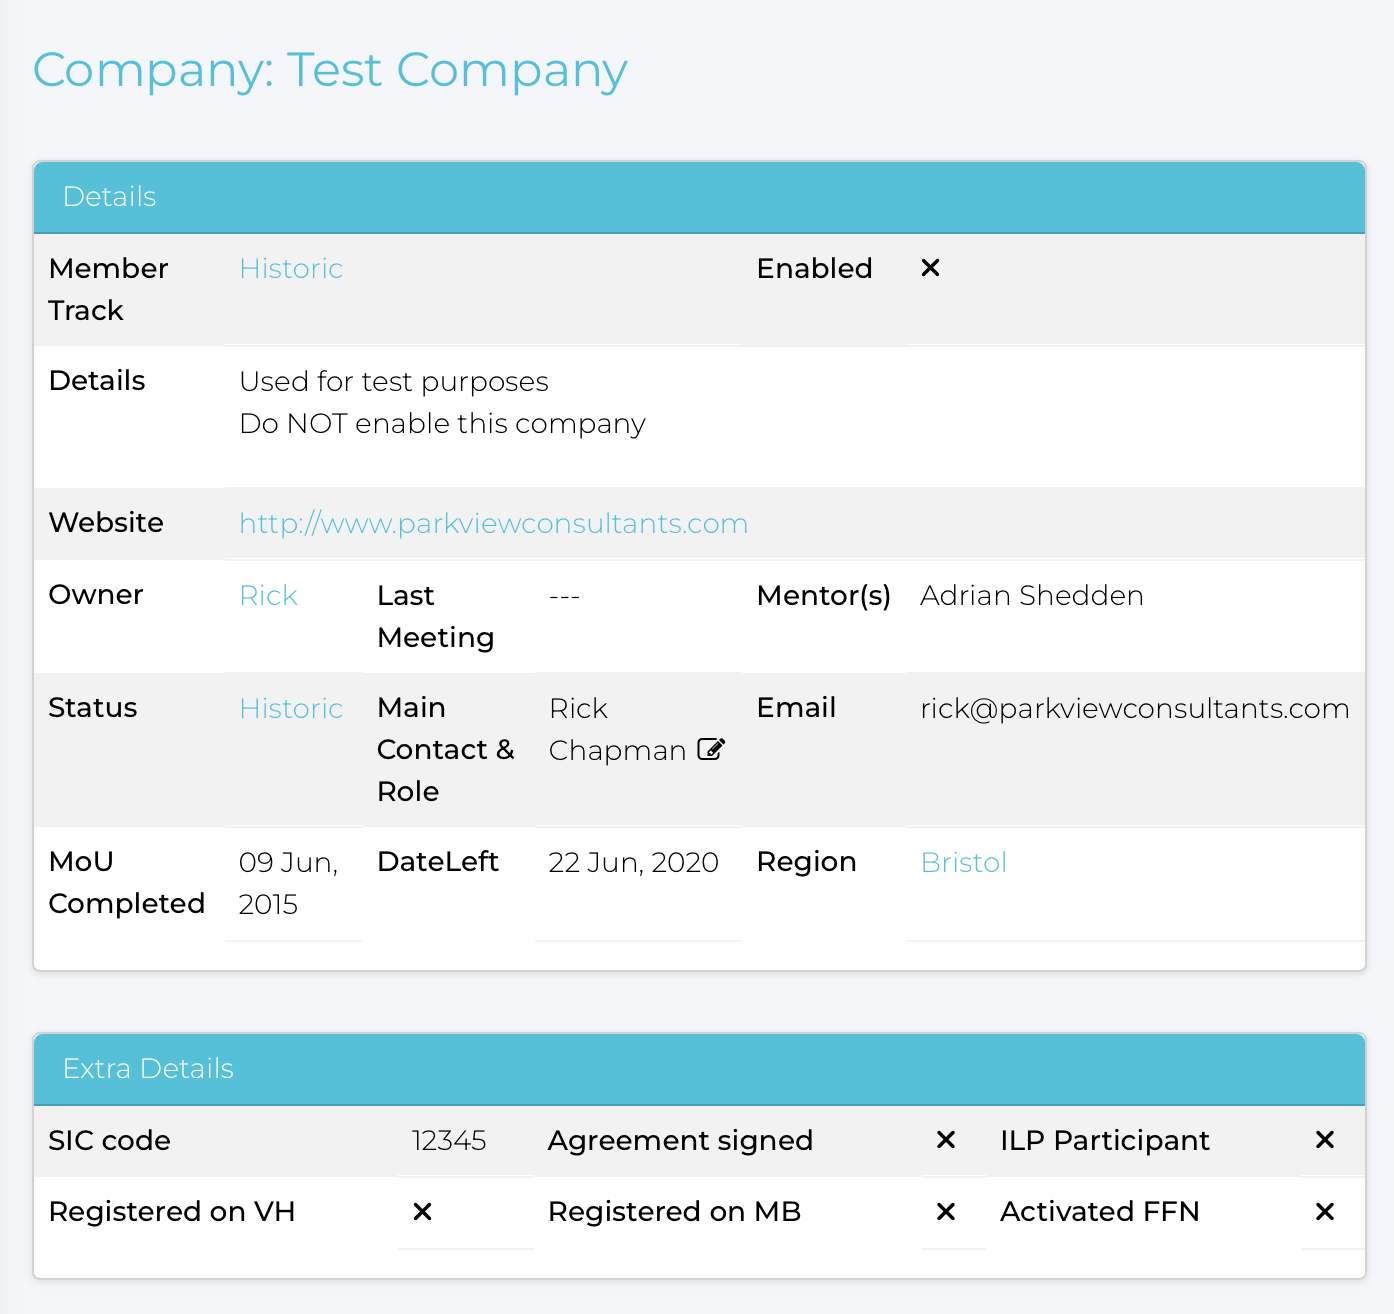Click the Agreement signed X icon
The height and width of the screenshot is (1314, 1394).
[945, 1140]
